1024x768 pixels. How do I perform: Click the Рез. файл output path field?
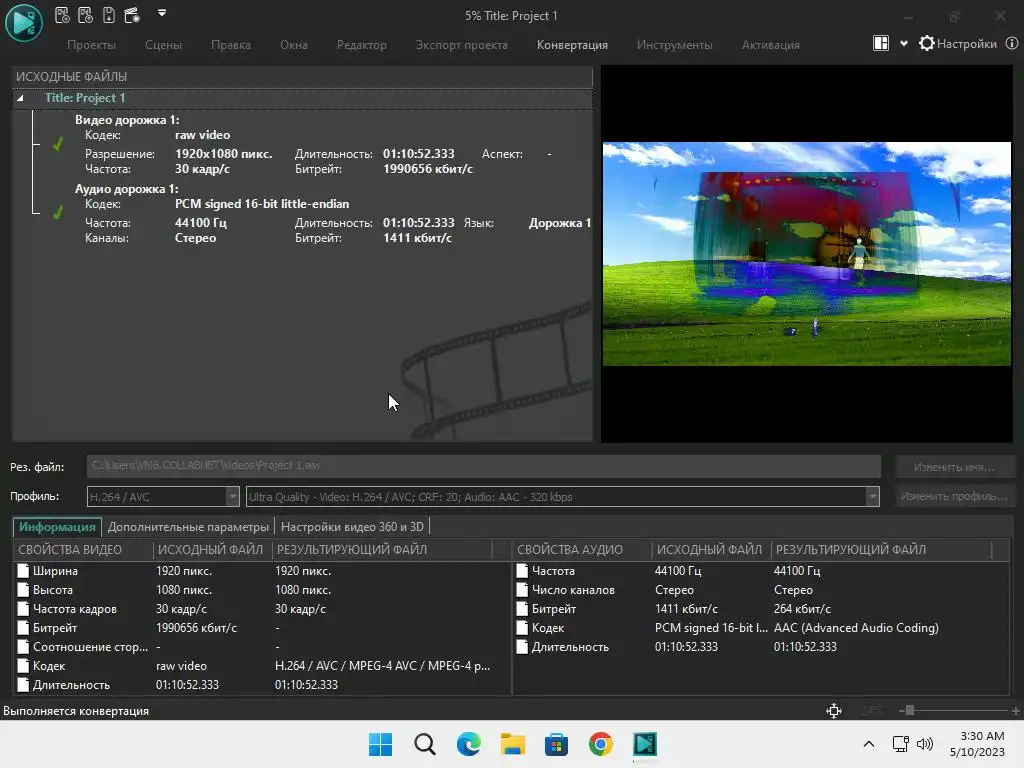tap(483, 466)
